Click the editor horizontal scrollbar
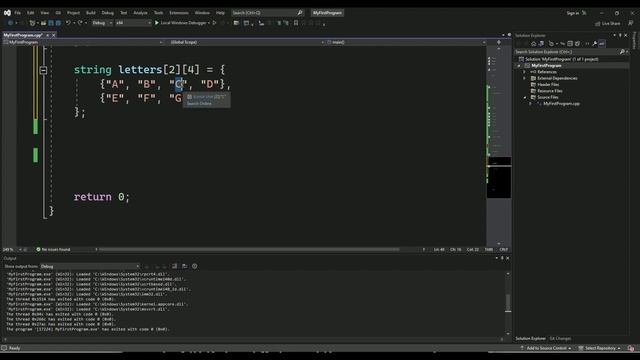 [249, 249]
